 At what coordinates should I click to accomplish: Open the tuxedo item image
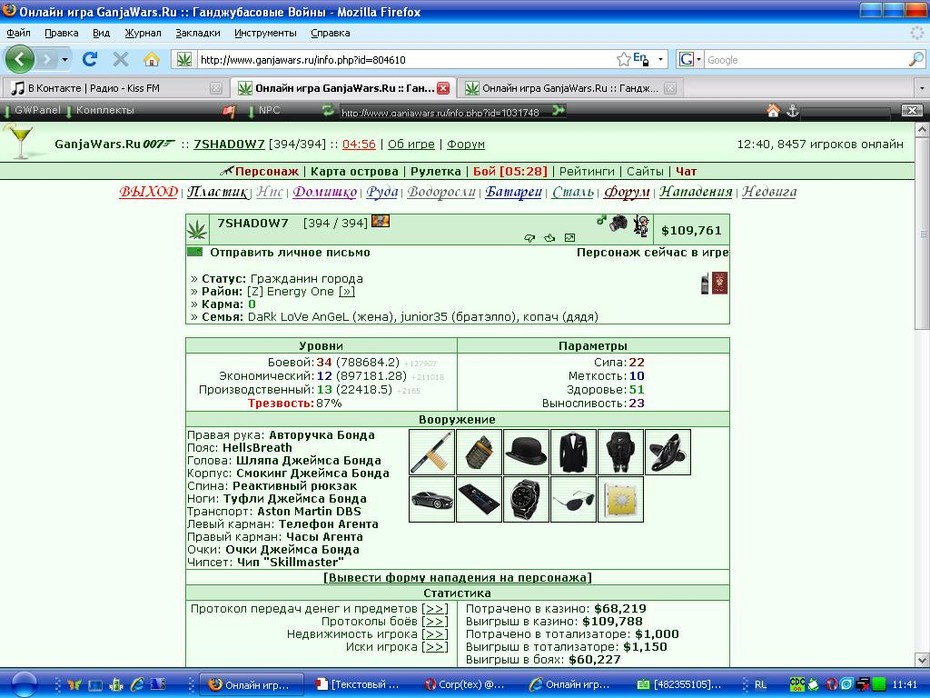click(x=574, y=452)
